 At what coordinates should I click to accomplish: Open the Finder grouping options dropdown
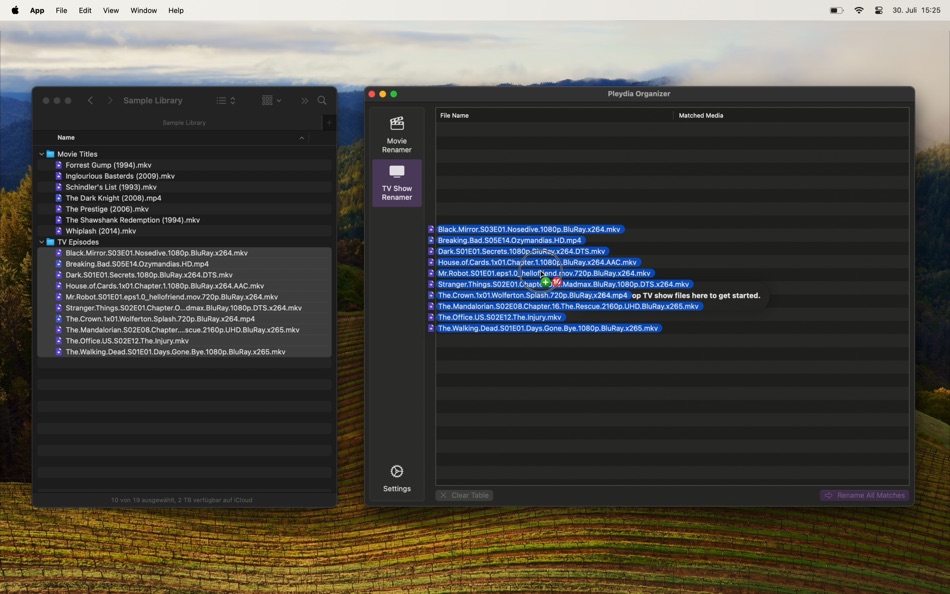(x=271, y=101)
